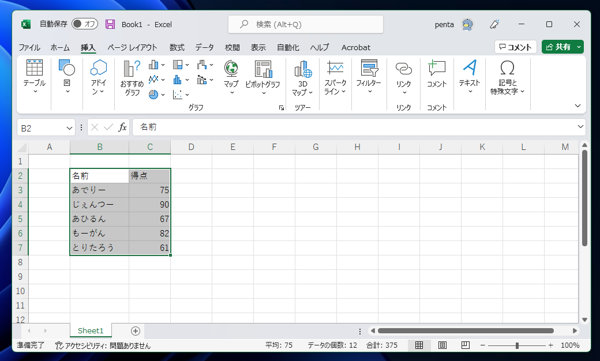This screenshot has height=361, width=600.
Task: Click the search box (検索)
Action: (306, 25)
